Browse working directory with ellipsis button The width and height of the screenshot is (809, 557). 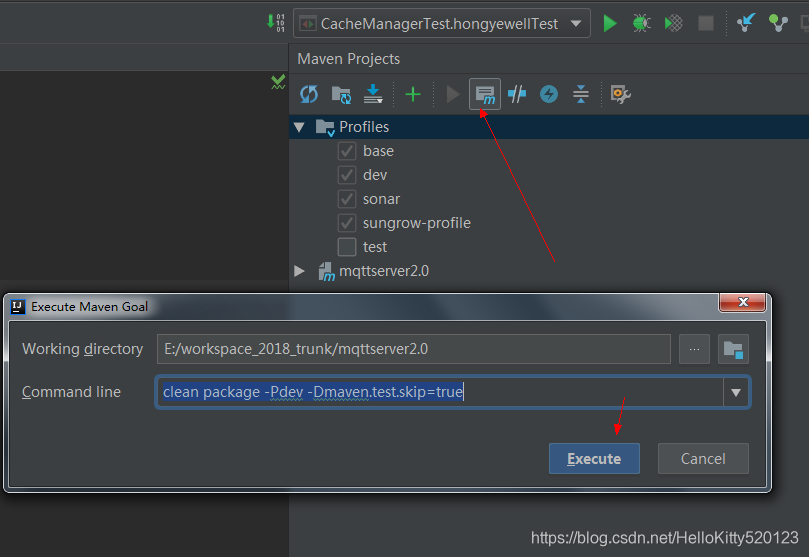pyautogui.click(x=694, y=349)
